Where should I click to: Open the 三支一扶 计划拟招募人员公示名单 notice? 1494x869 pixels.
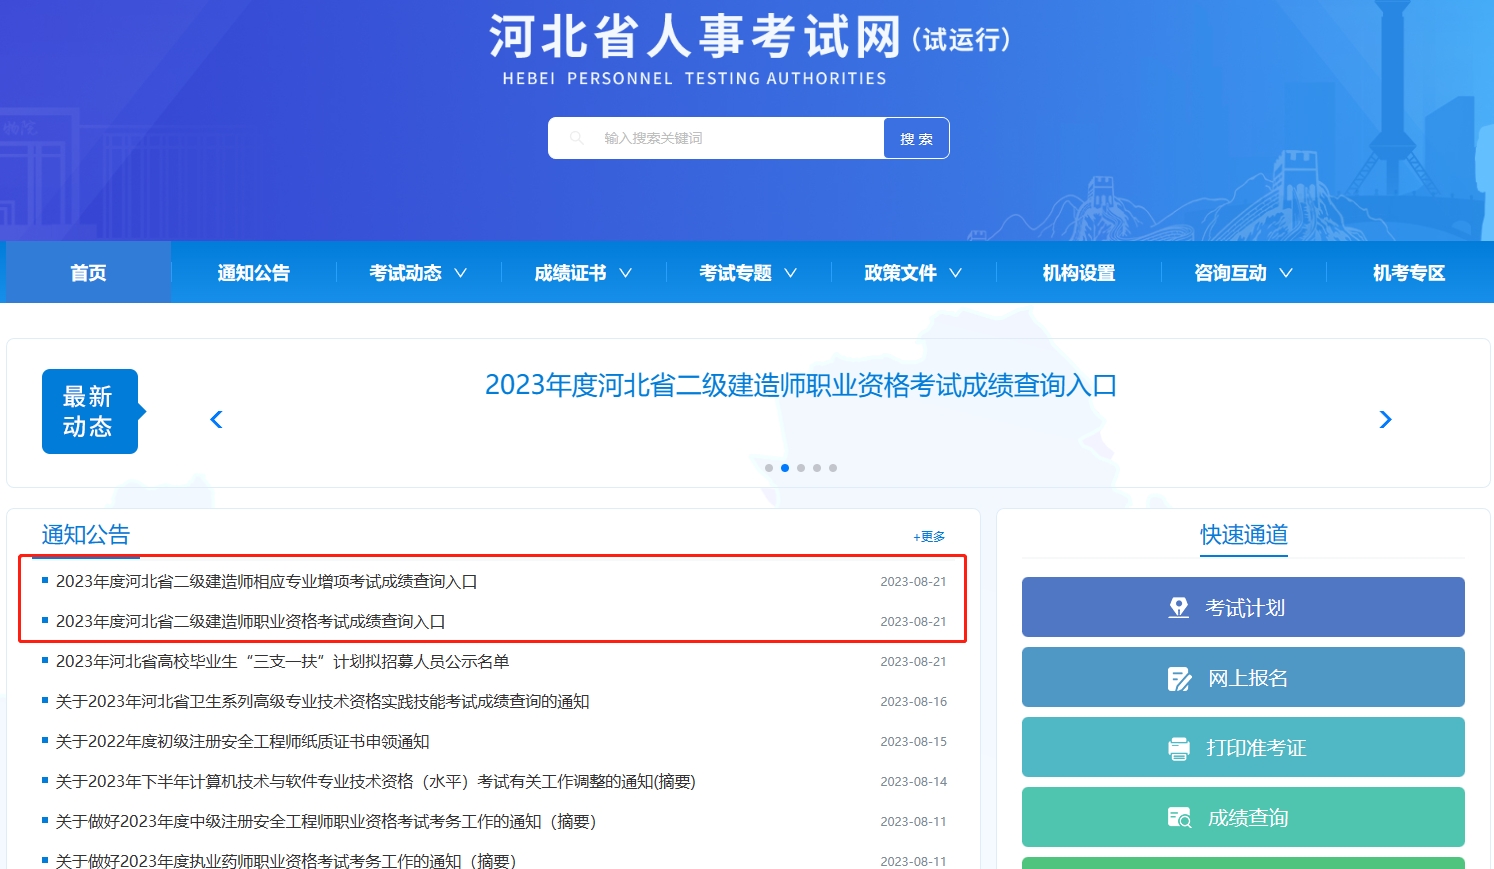(x=283, y=661)
